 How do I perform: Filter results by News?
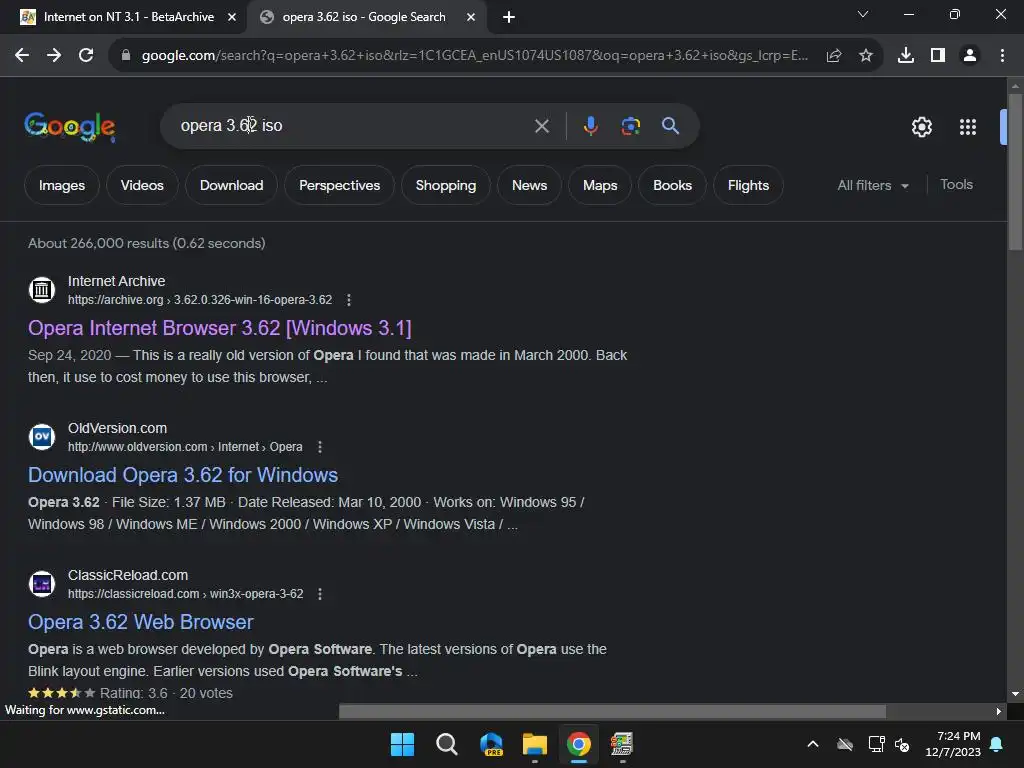point(530,185)
